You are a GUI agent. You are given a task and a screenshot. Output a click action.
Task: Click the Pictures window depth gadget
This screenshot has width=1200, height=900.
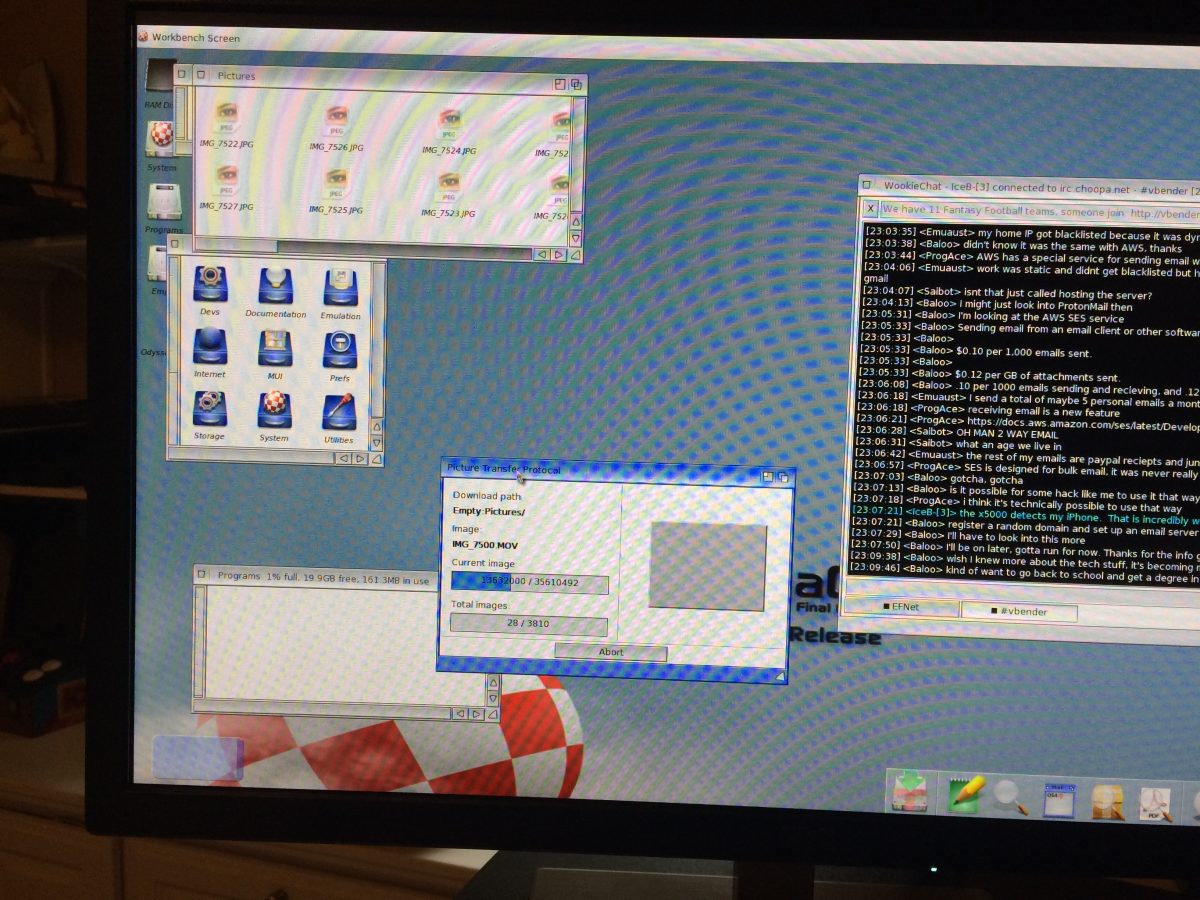[576, 85]
